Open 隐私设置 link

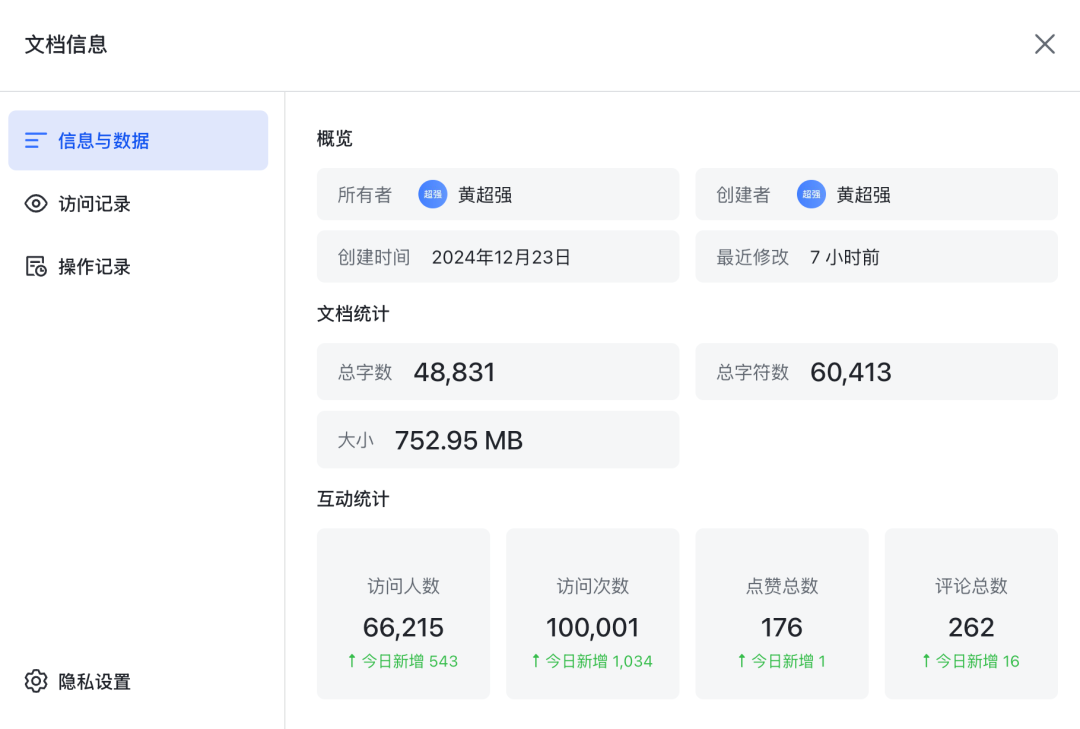pyautogui.click(x=94, y=682)
